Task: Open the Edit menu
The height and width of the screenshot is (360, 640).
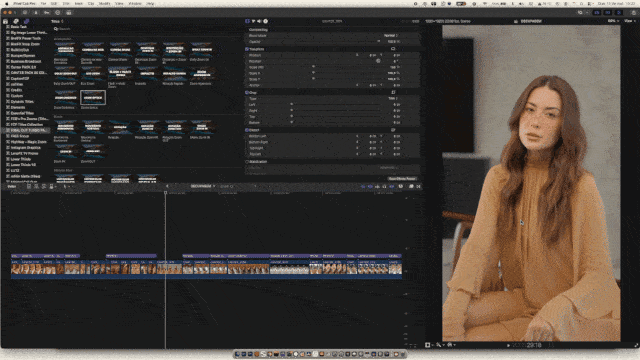Action: pyautogui.click(x=54, y=4)
